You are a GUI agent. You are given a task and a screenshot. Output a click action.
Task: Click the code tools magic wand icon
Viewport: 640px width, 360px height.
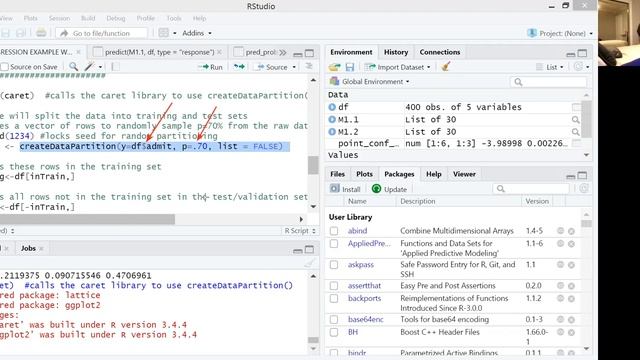[89, 67]
